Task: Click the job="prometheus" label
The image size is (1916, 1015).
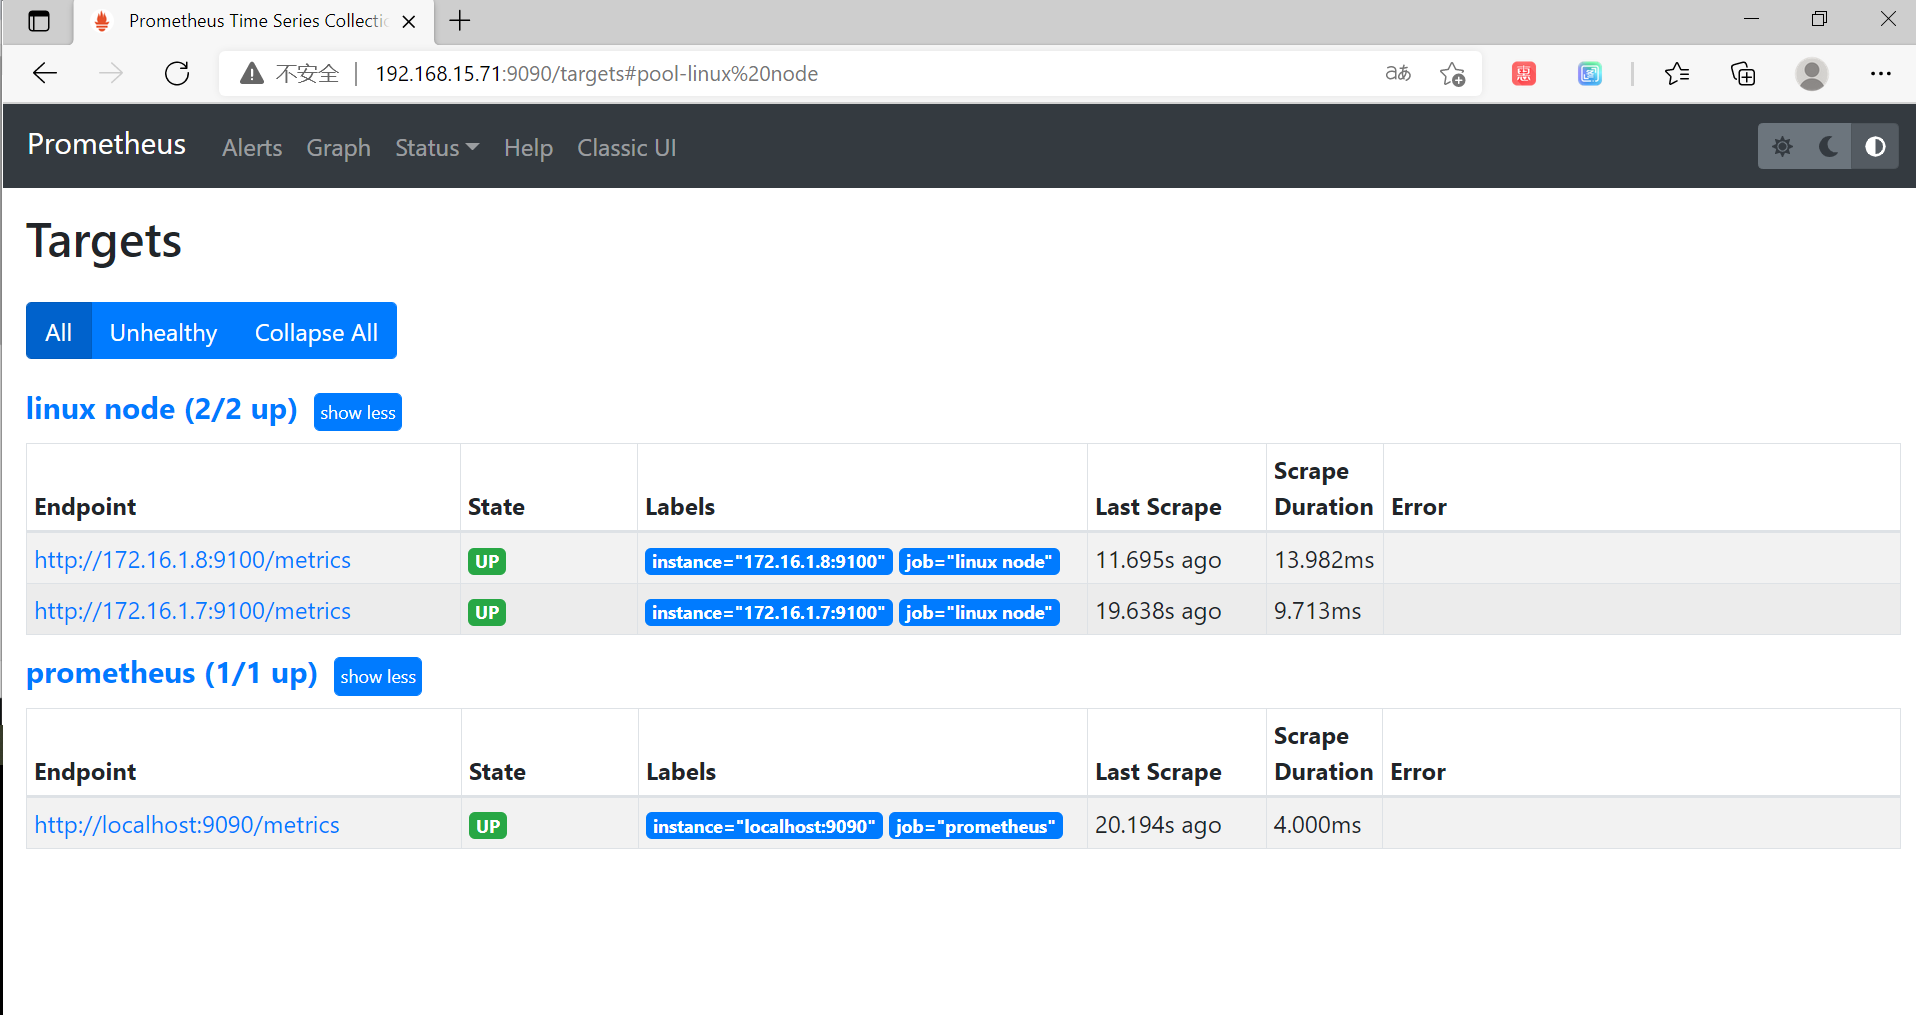Action: (x=976, y=826)
